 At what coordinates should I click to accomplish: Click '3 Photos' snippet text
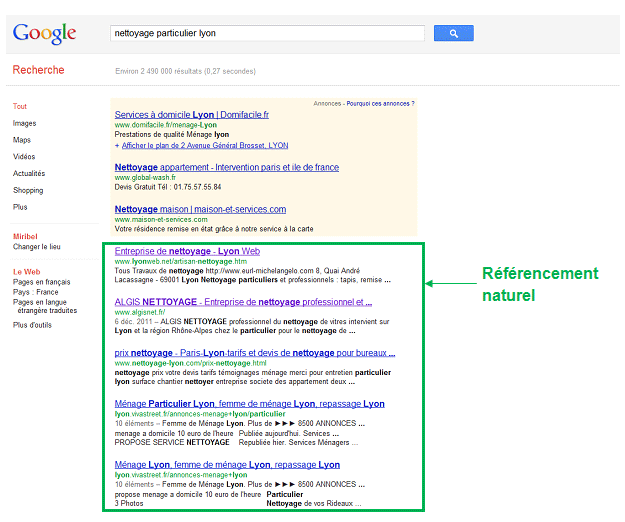129,504
